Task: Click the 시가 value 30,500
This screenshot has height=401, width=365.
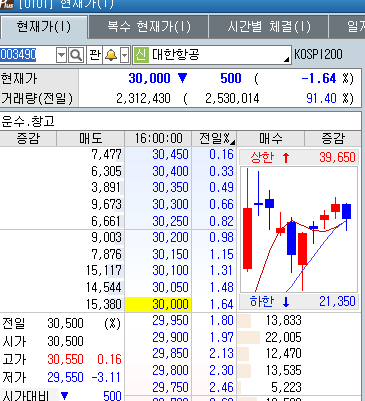Action: 65,341
